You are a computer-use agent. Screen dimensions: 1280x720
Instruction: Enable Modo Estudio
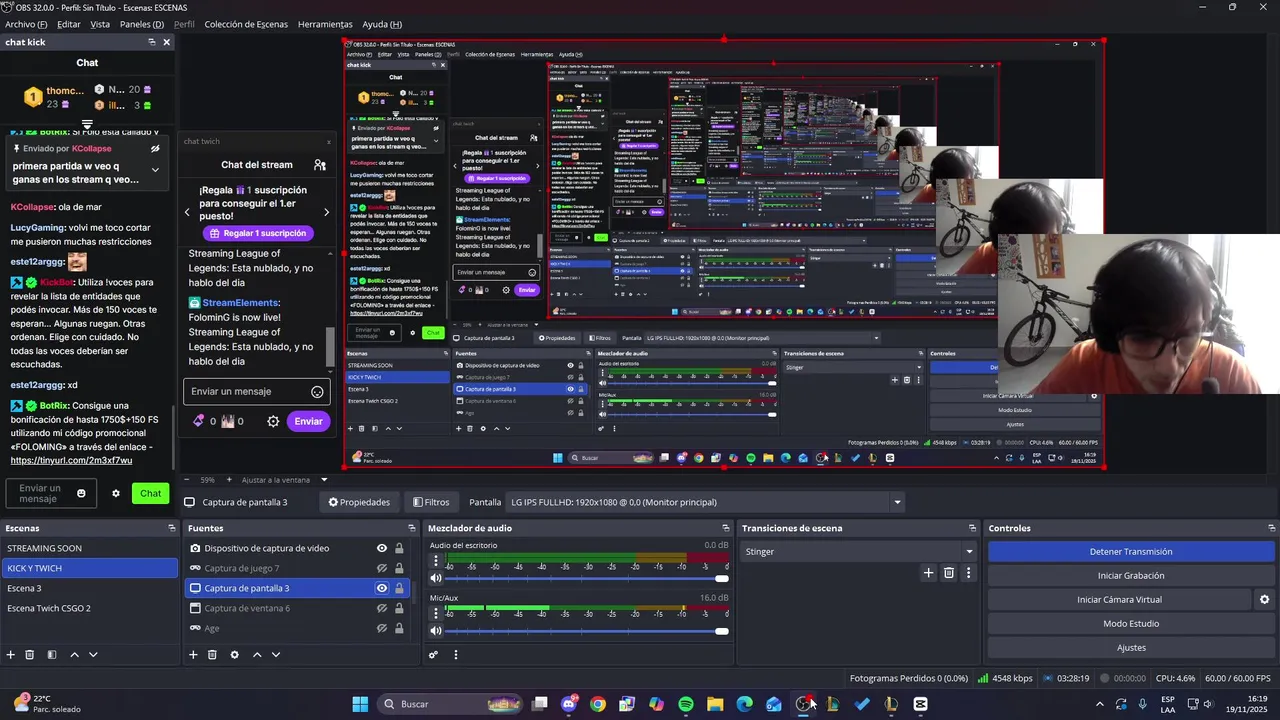tap(1131, 624)
